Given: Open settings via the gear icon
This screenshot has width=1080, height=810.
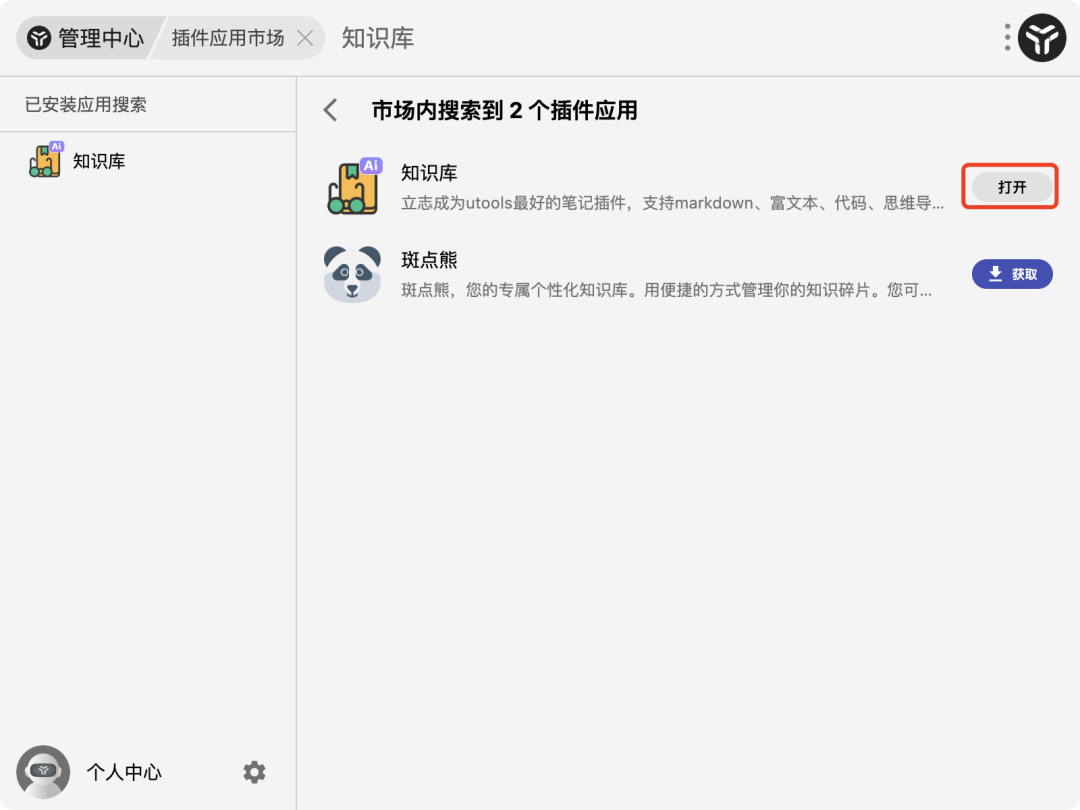Looking at the screenshot, I should click(x=254, y=772).
